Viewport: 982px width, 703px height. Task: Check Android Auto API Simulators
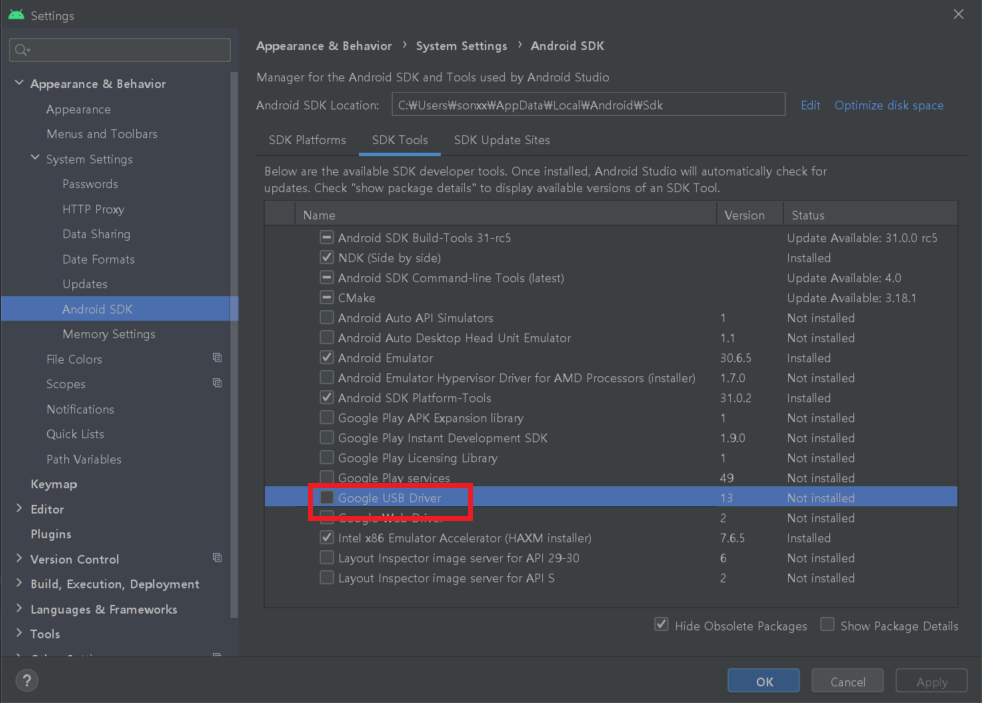pyautogui.click(x=326, y=317)
